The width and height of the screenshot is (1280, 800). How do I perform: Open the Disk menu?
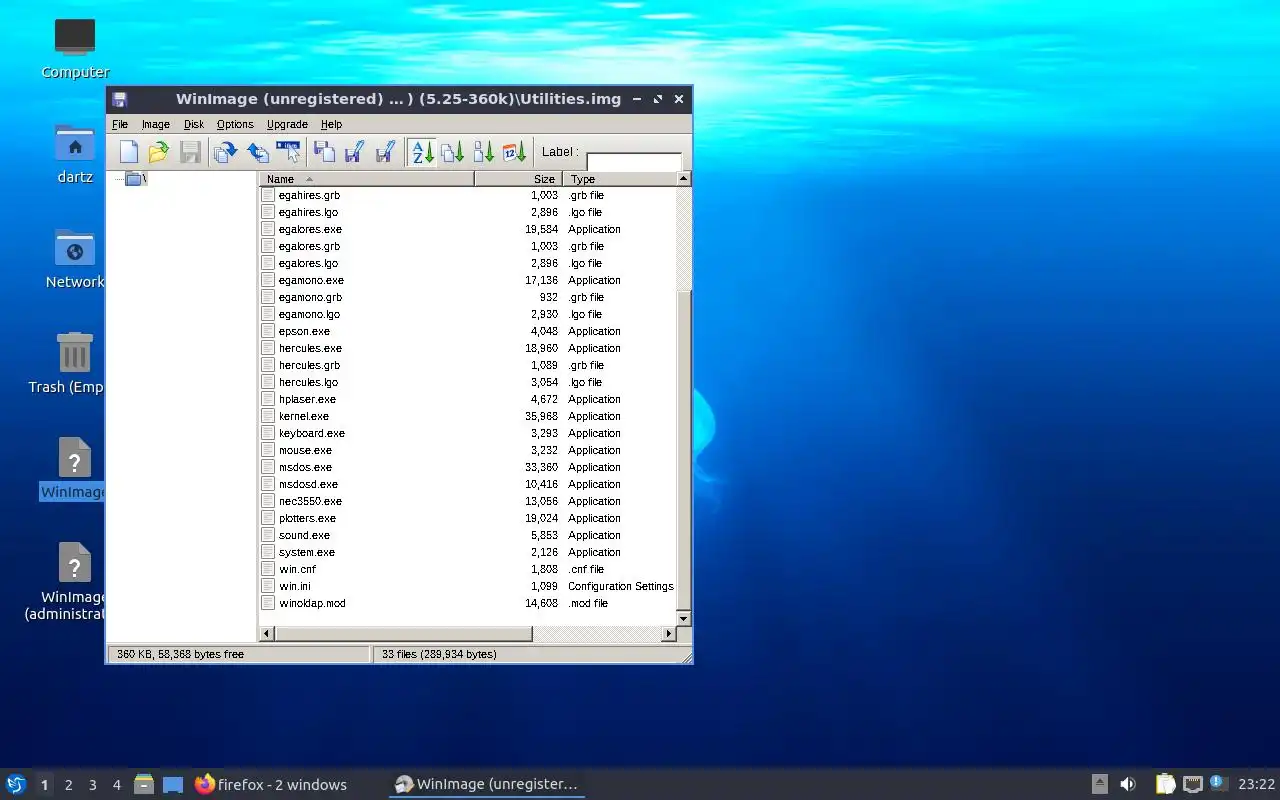(194, 124)
